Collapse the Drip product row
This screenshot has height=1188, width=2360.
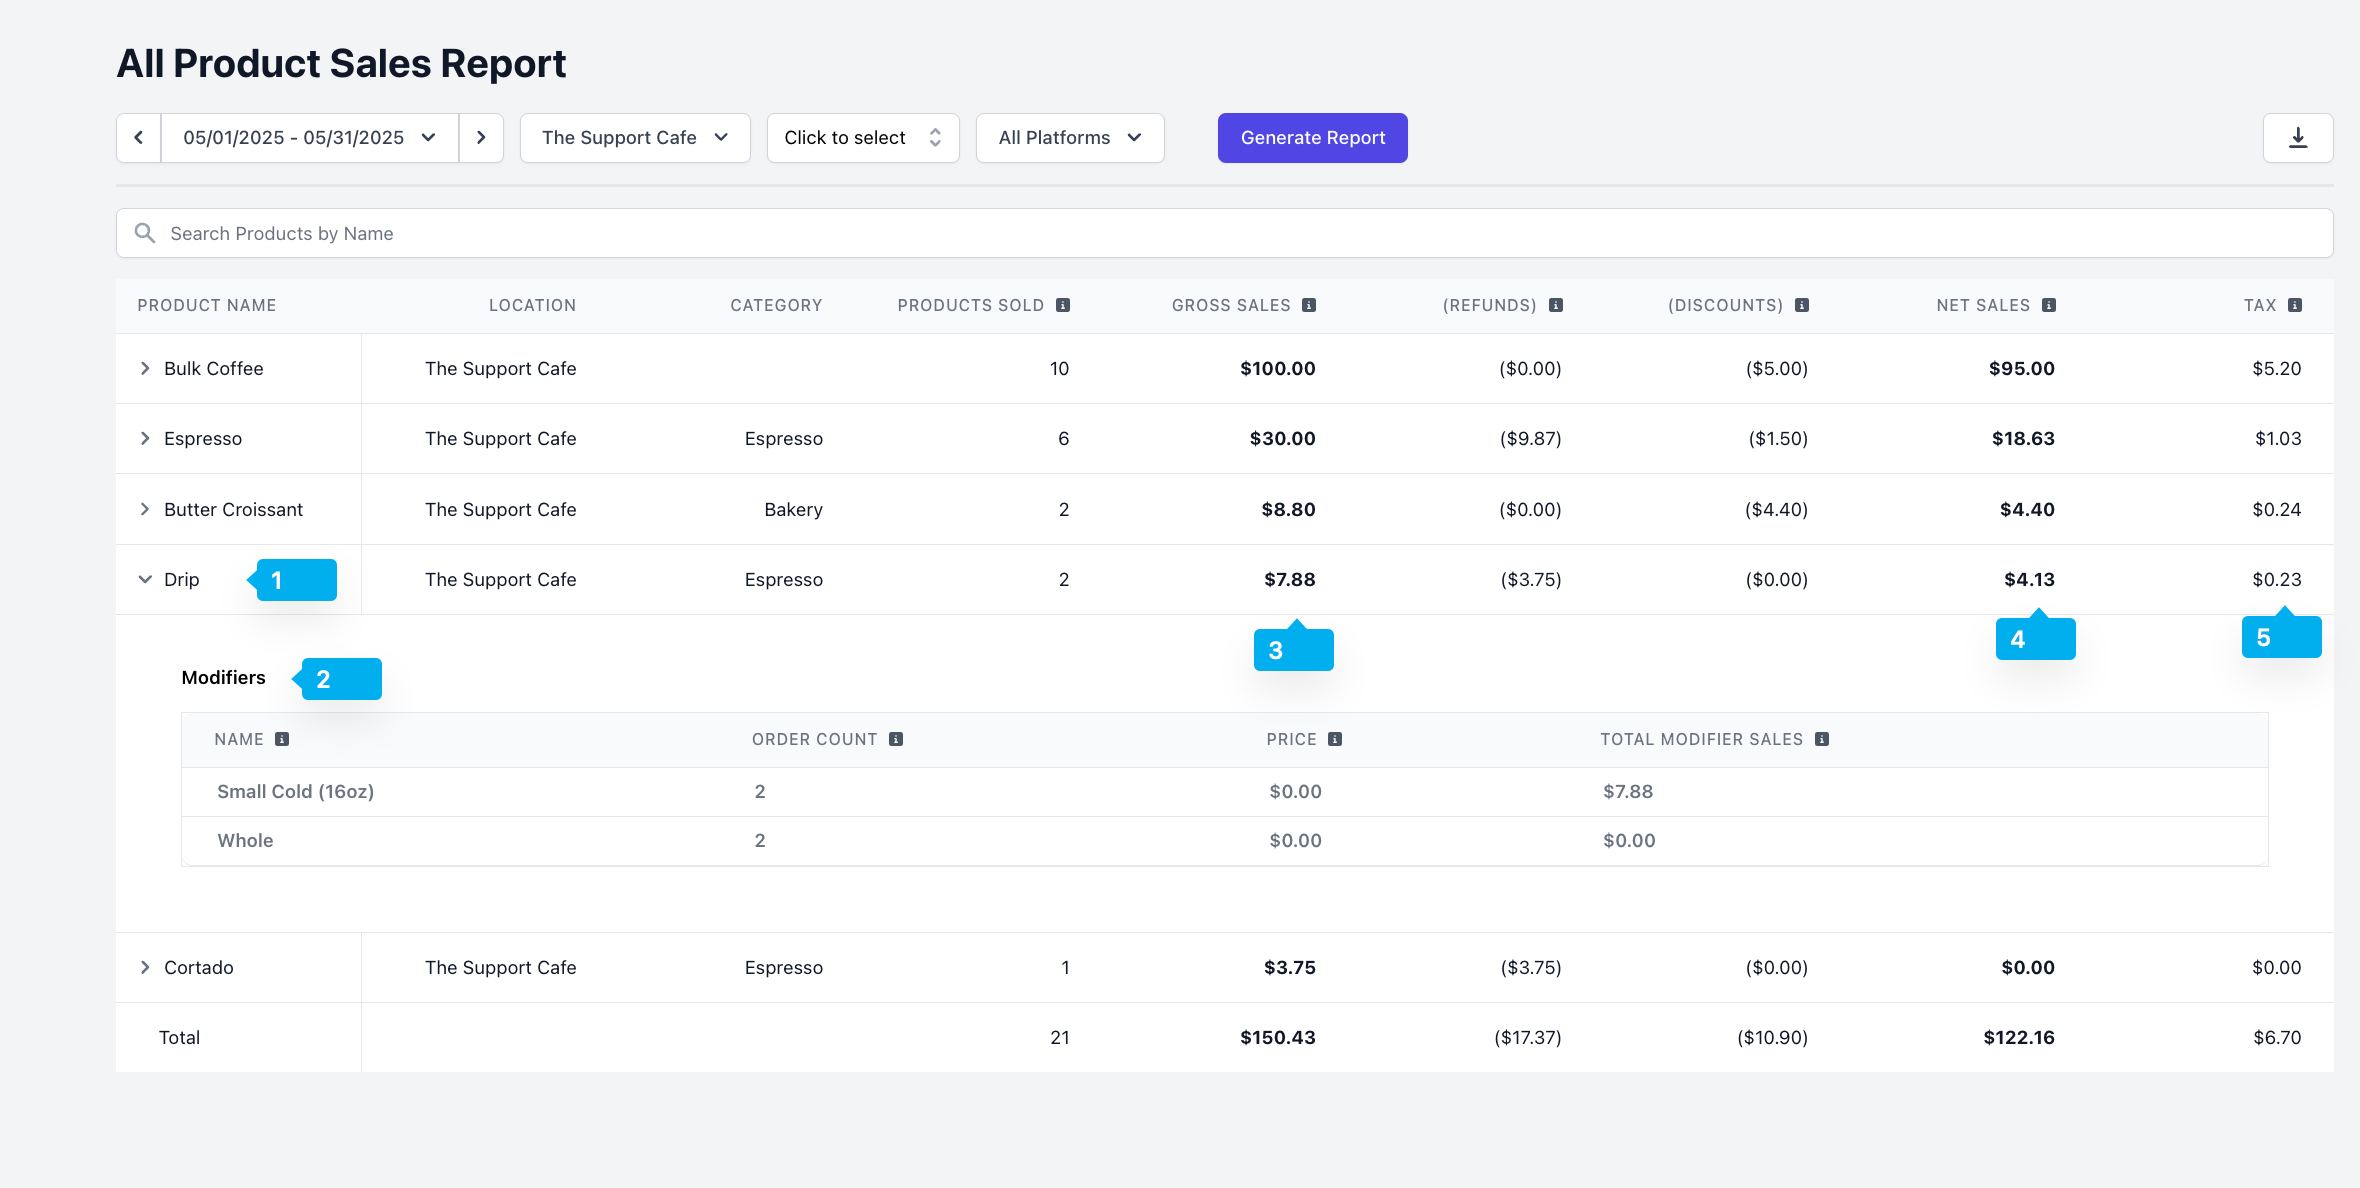[x=145, y=579]
